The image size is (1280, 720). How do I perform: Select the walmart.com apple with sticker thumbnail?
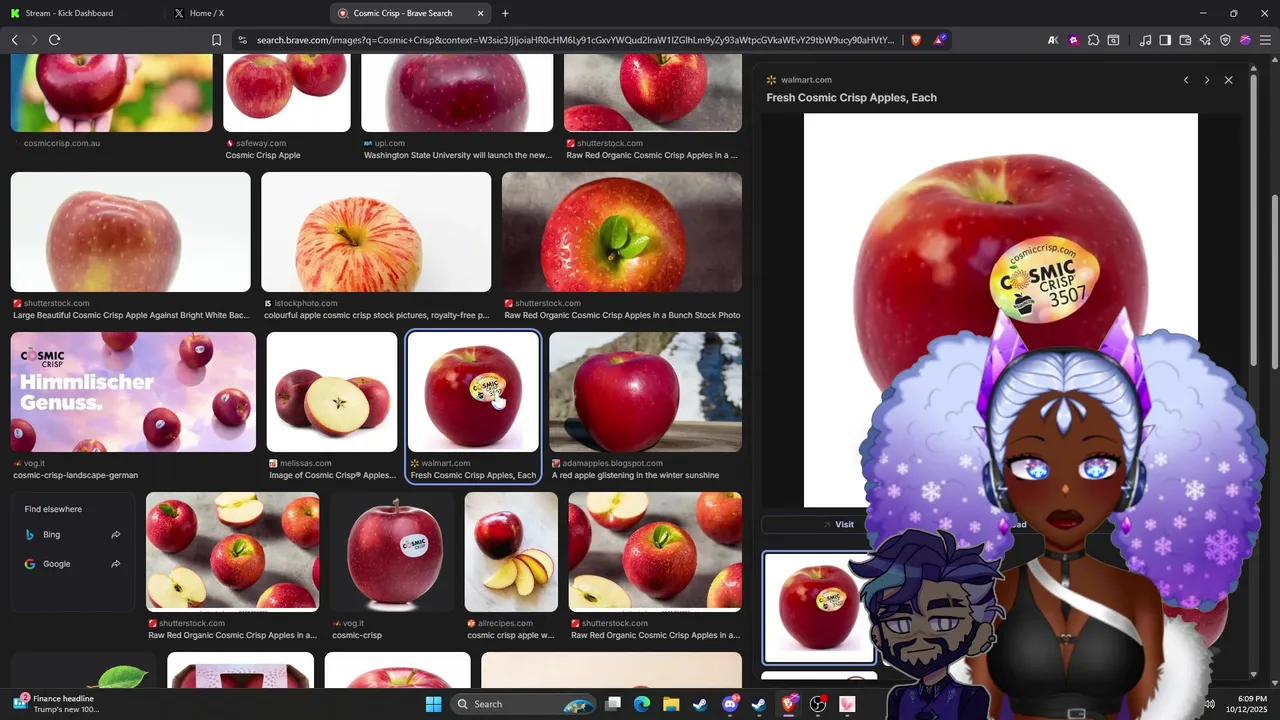point(473,392)
